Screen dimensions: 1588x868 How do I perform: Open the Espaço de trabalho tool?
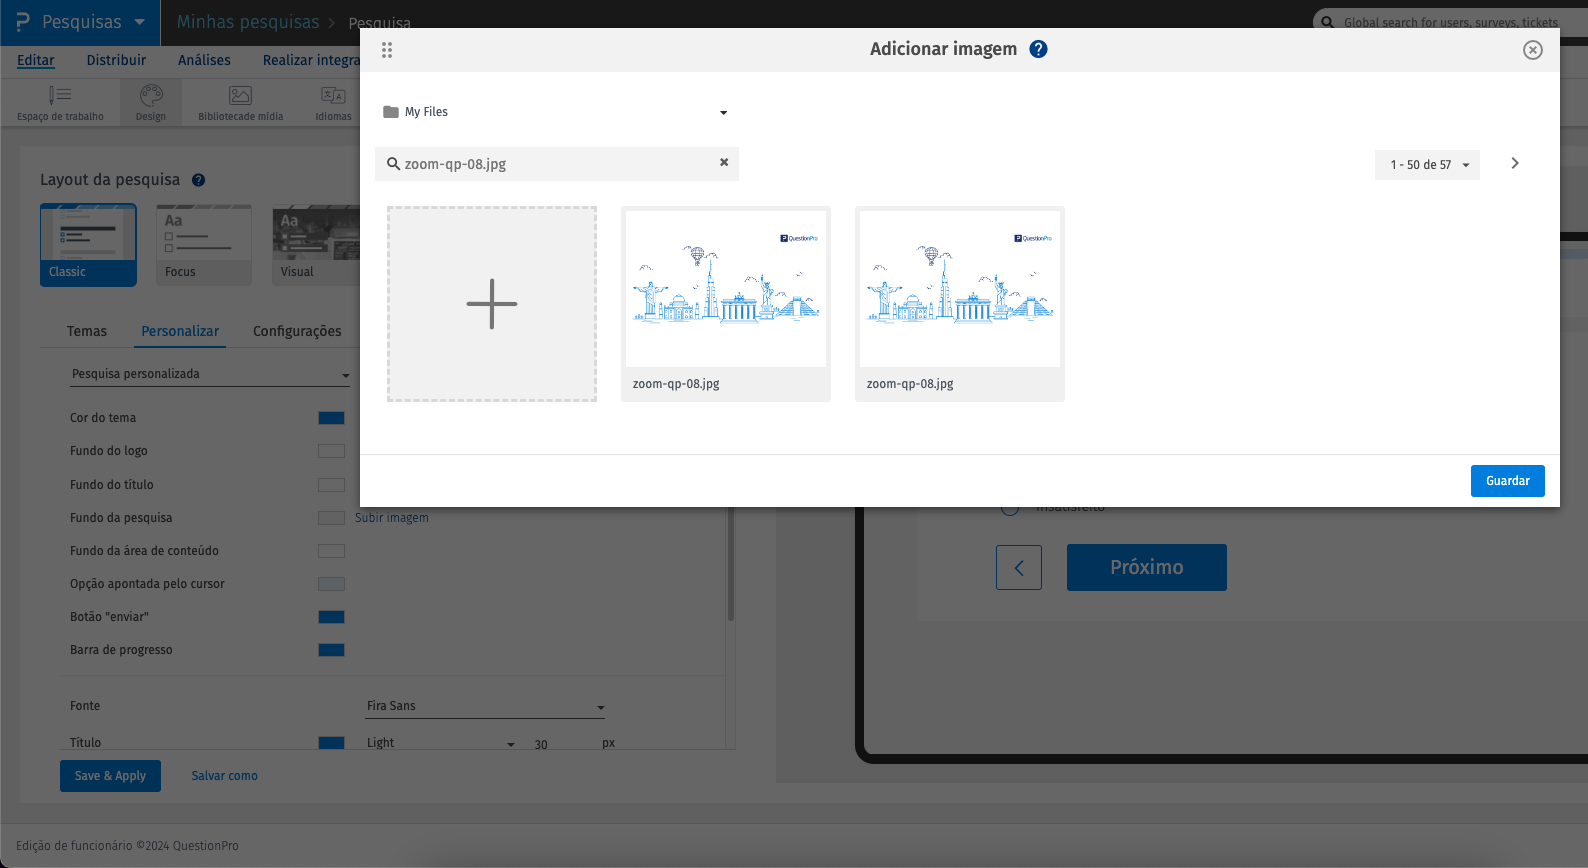tap(60, 103)
